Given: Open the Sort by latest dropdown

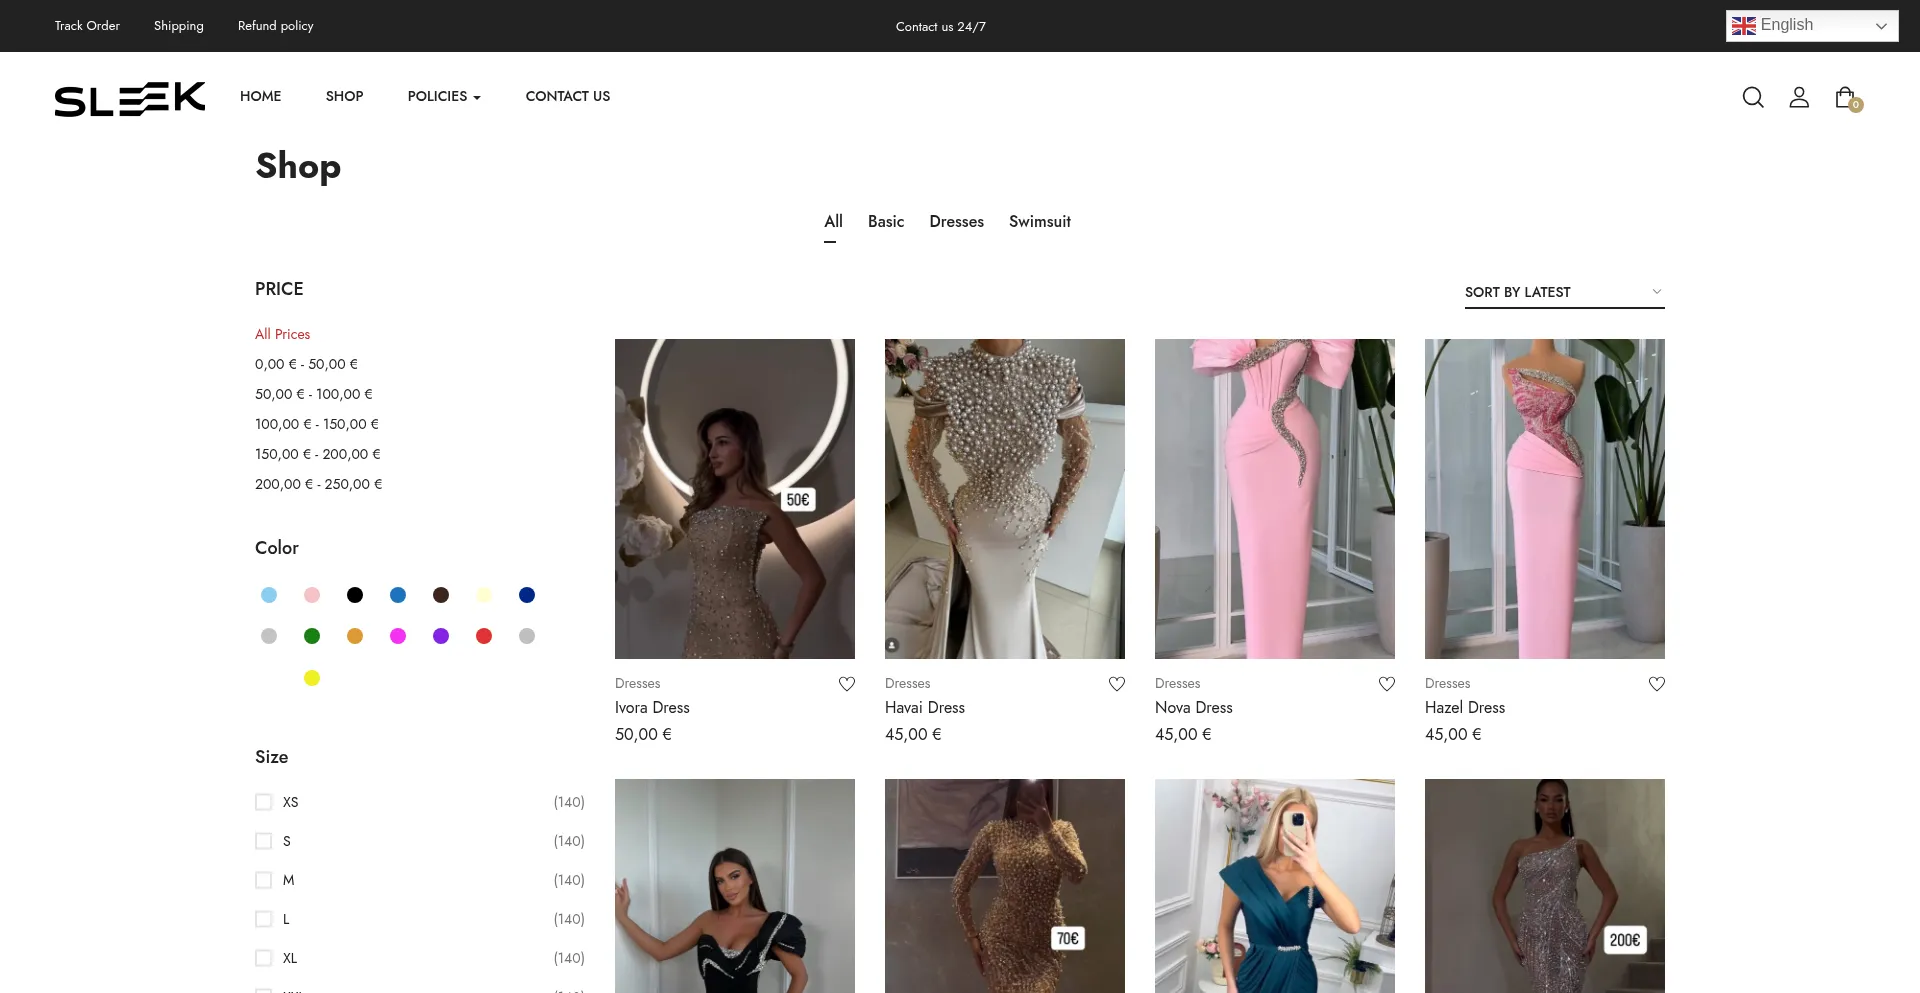Looking at the screenshot, I should pos(1564,292).
